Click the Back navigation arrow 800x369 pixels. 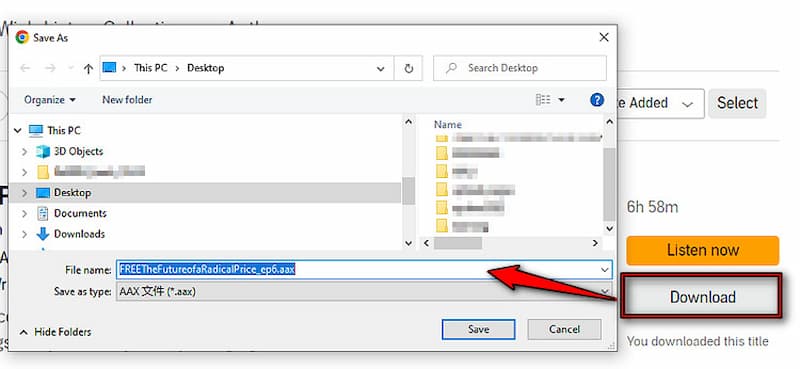click(25, 68)
